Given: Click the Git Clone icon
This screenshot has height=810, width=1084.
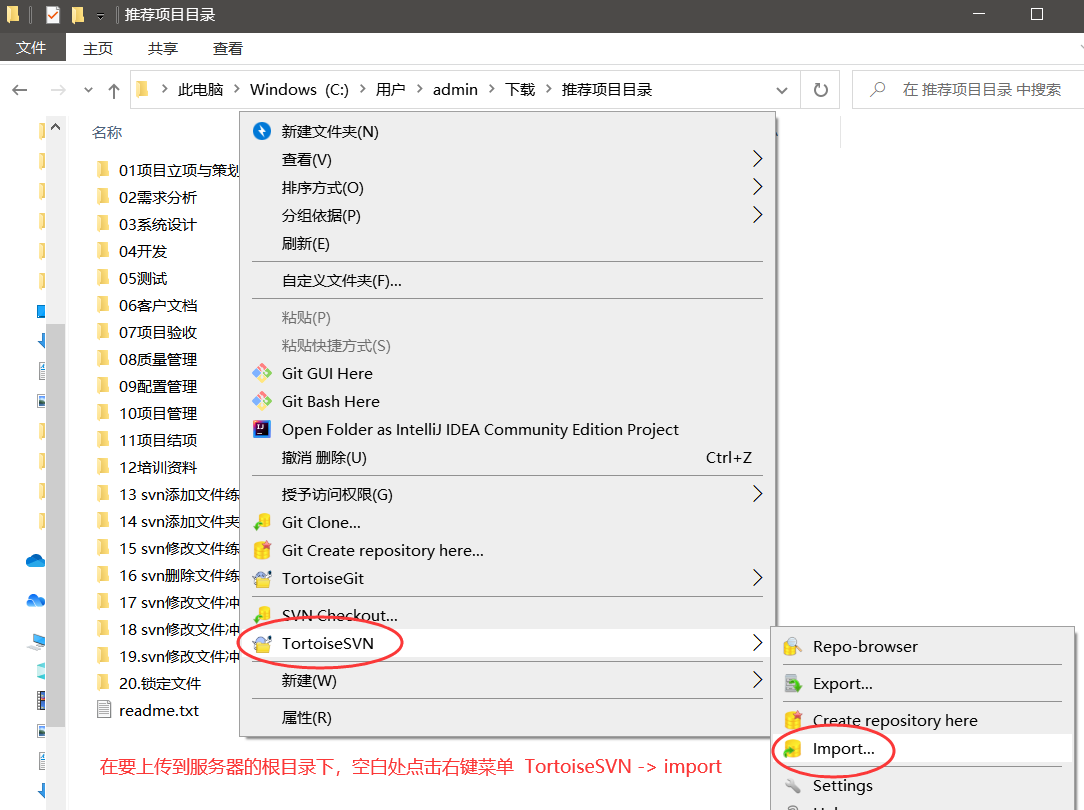Looking at the screenshot, I should (262, 522).
